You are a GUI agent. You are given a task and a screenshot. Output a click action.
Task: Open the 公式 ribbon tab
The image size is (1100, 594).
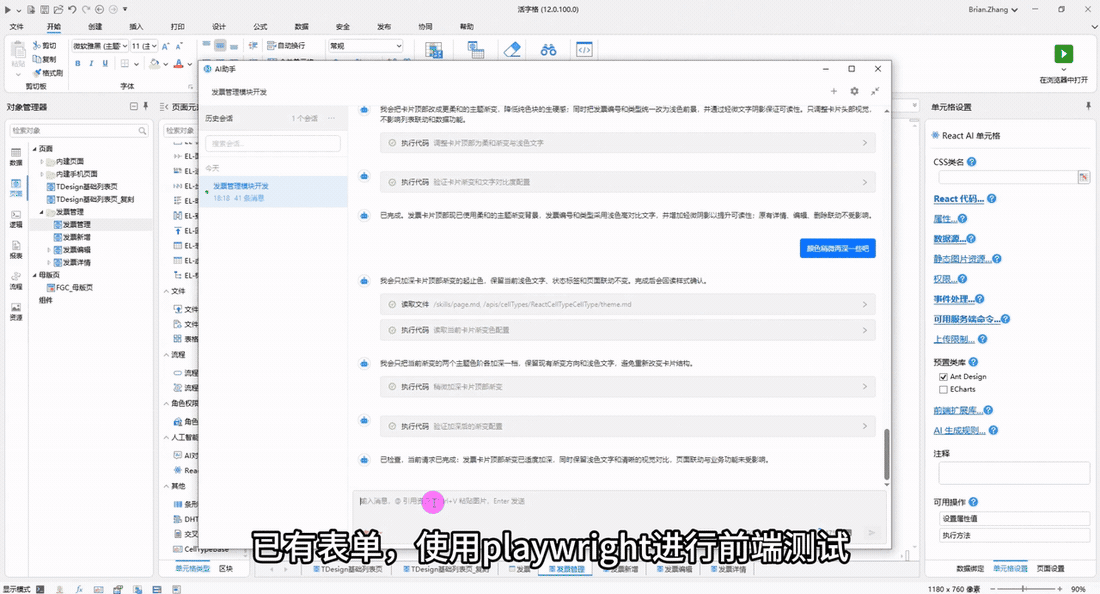click(x=260, y=27)
